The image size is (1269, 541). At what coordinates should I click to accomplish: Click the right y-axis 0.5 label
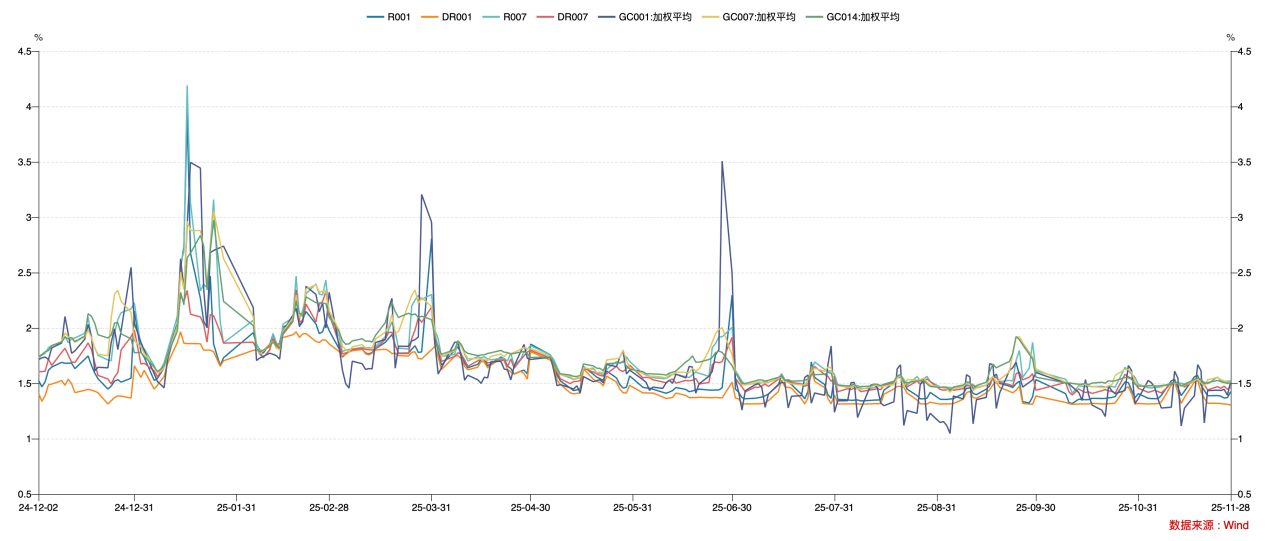[1245, 494]
